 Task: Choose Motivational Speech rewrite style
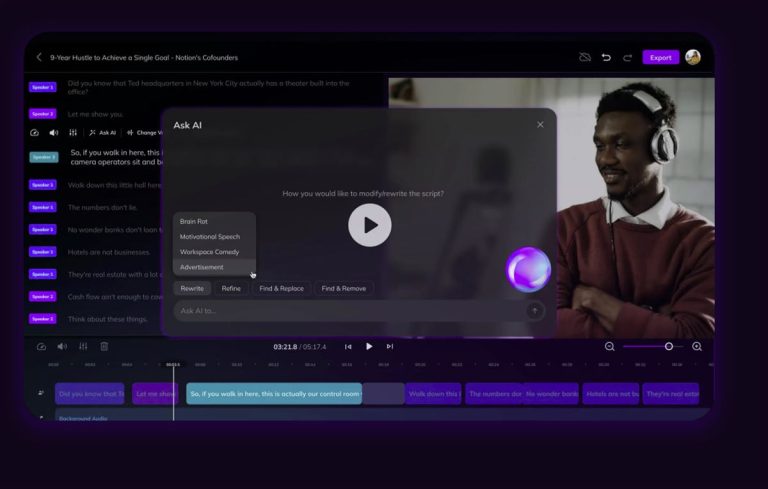(210, 237)
